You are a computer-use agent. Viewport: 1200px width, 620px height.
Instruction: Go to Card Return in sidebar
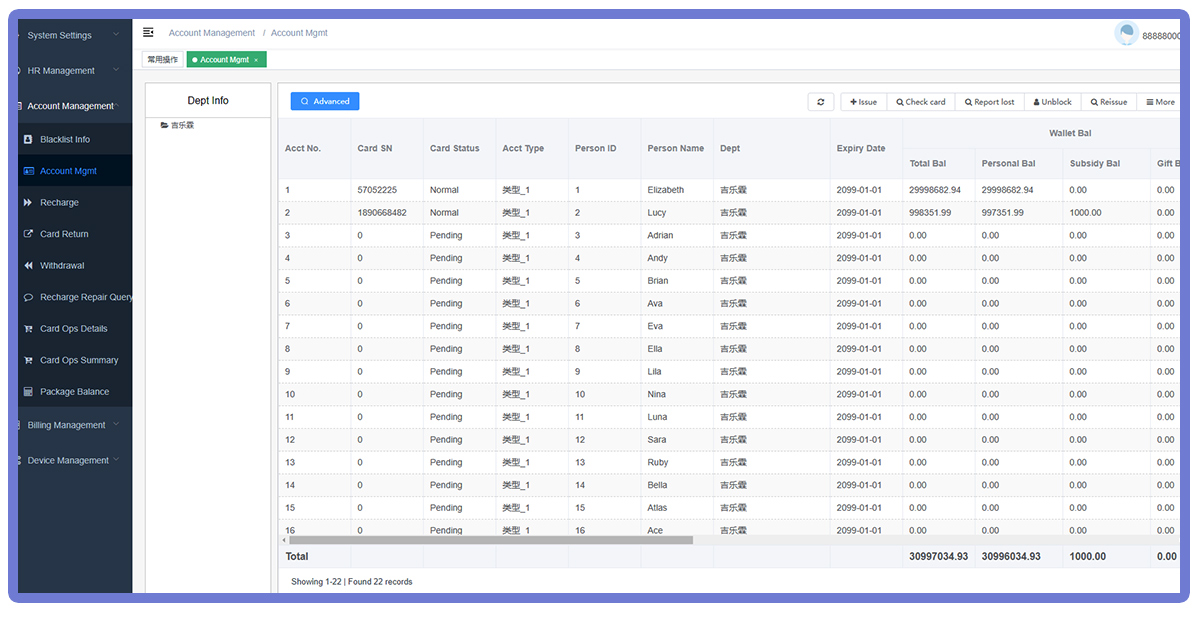pos(64,234)
